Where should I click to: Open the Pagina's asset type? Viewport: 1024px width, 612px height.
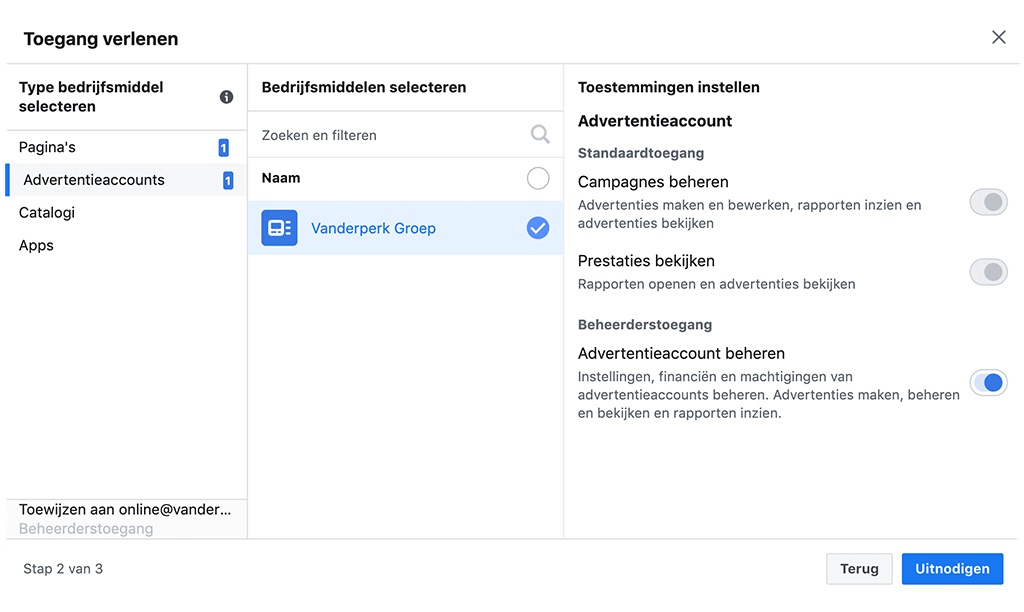[x=48, y=148]
